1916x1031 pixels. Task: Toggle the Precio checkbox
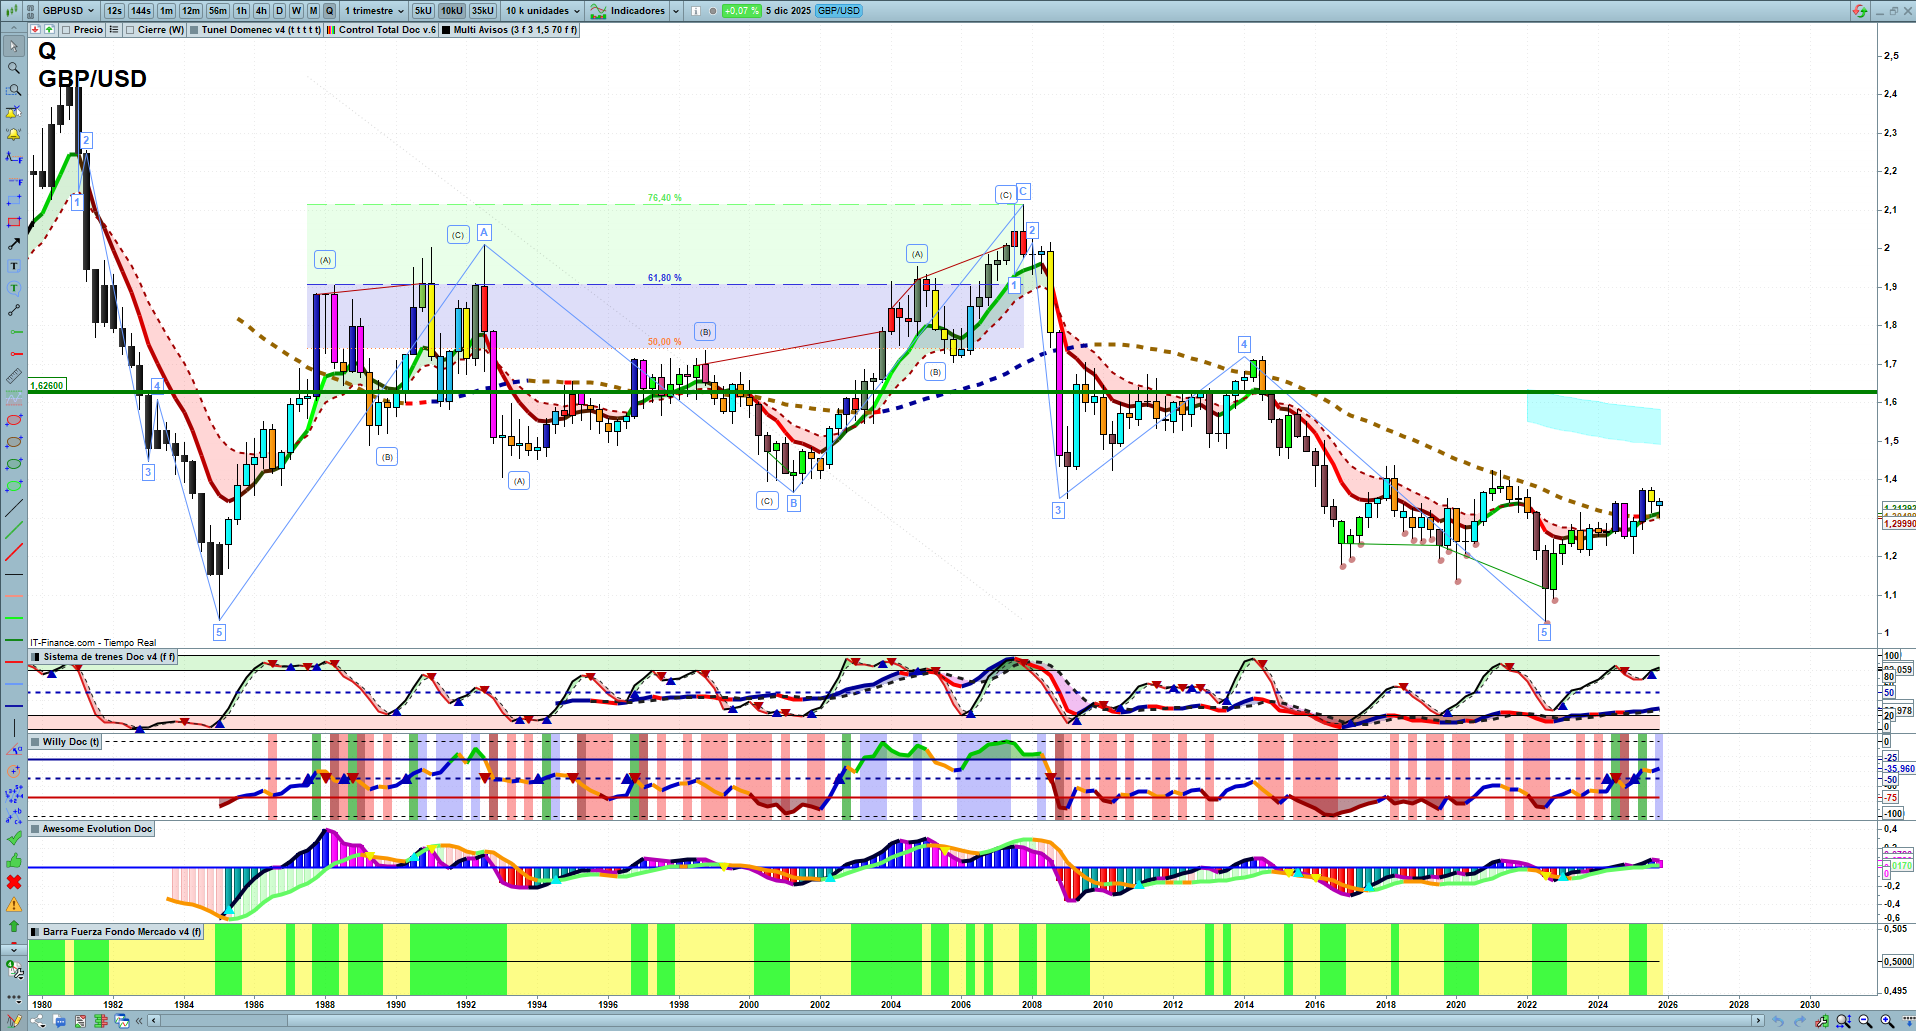pyautogui.click(x=66, y=30)
